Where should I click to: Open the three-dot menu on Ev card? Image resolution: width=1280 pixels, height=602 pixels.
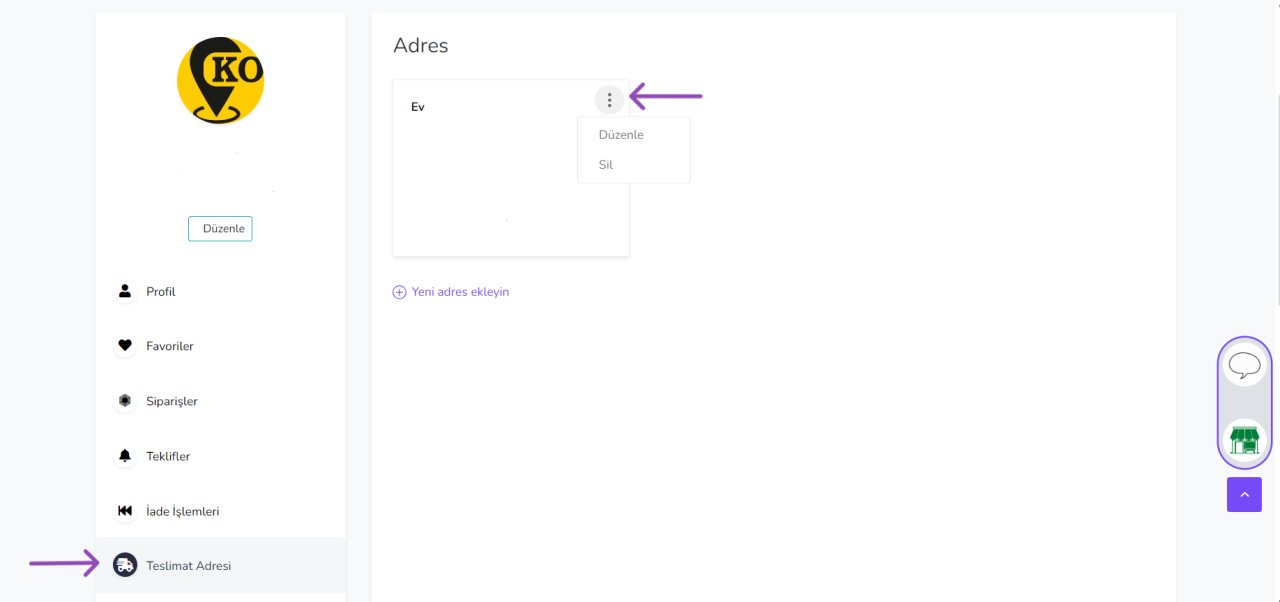pos(609,99)
